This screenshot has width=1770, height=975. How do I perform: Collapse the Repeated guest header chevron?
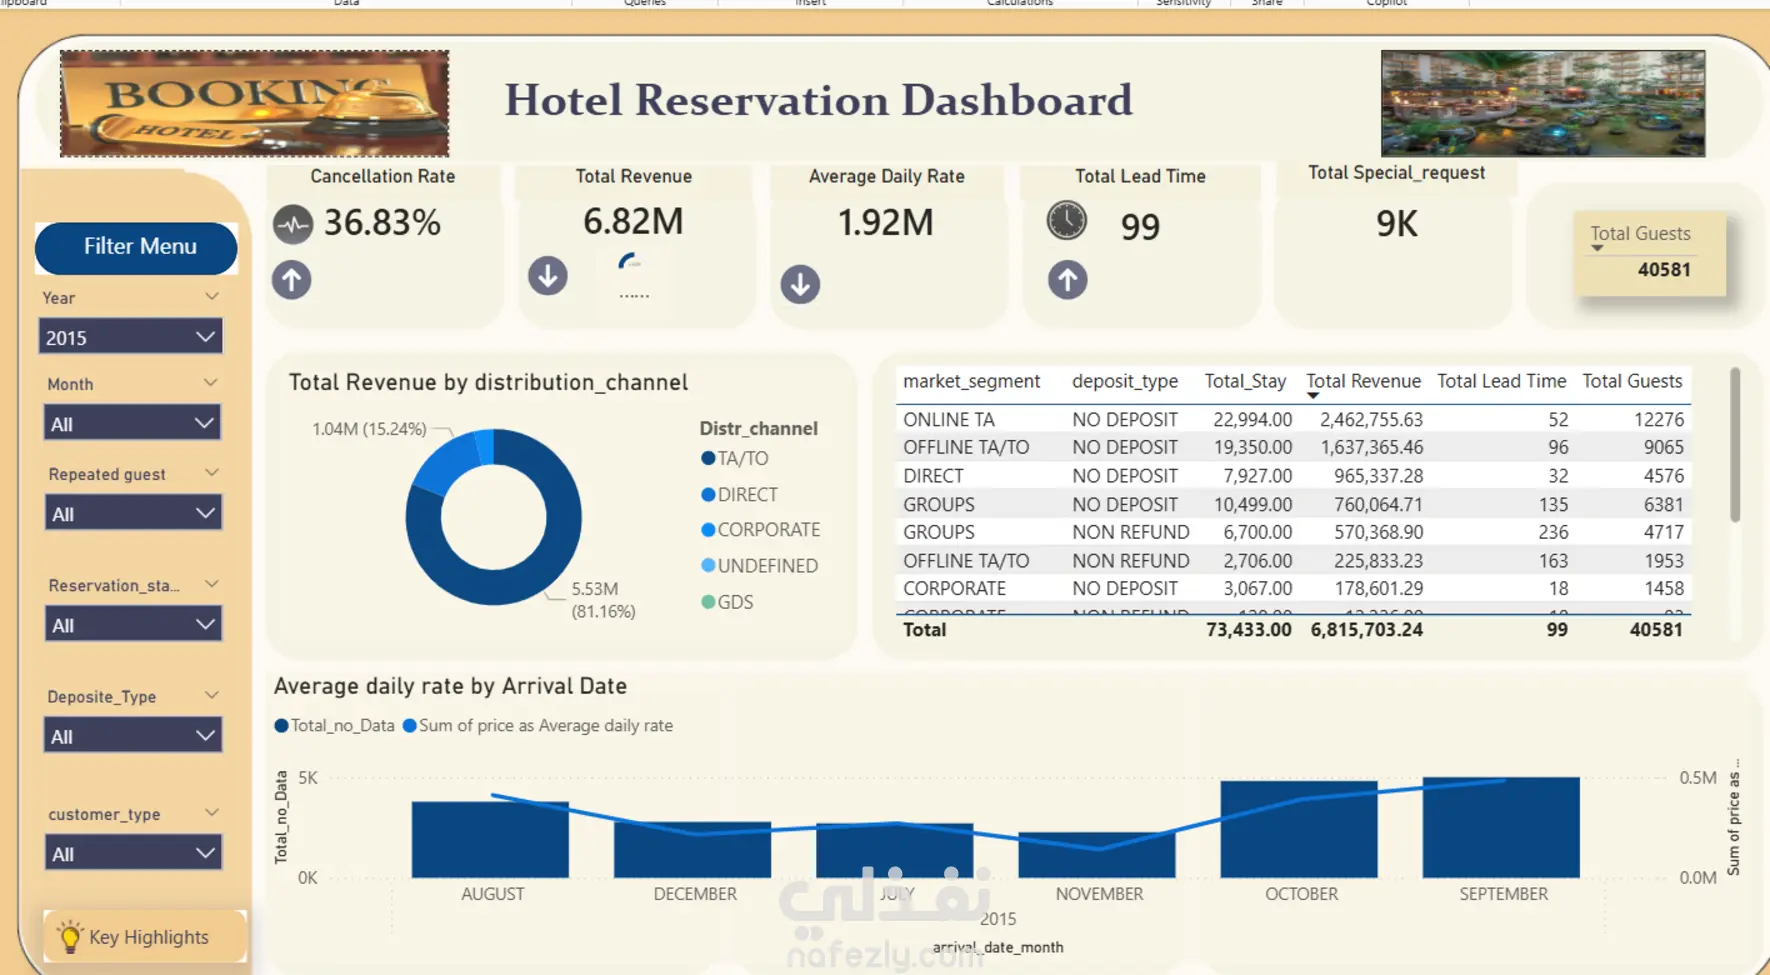(x=211, y=473)
